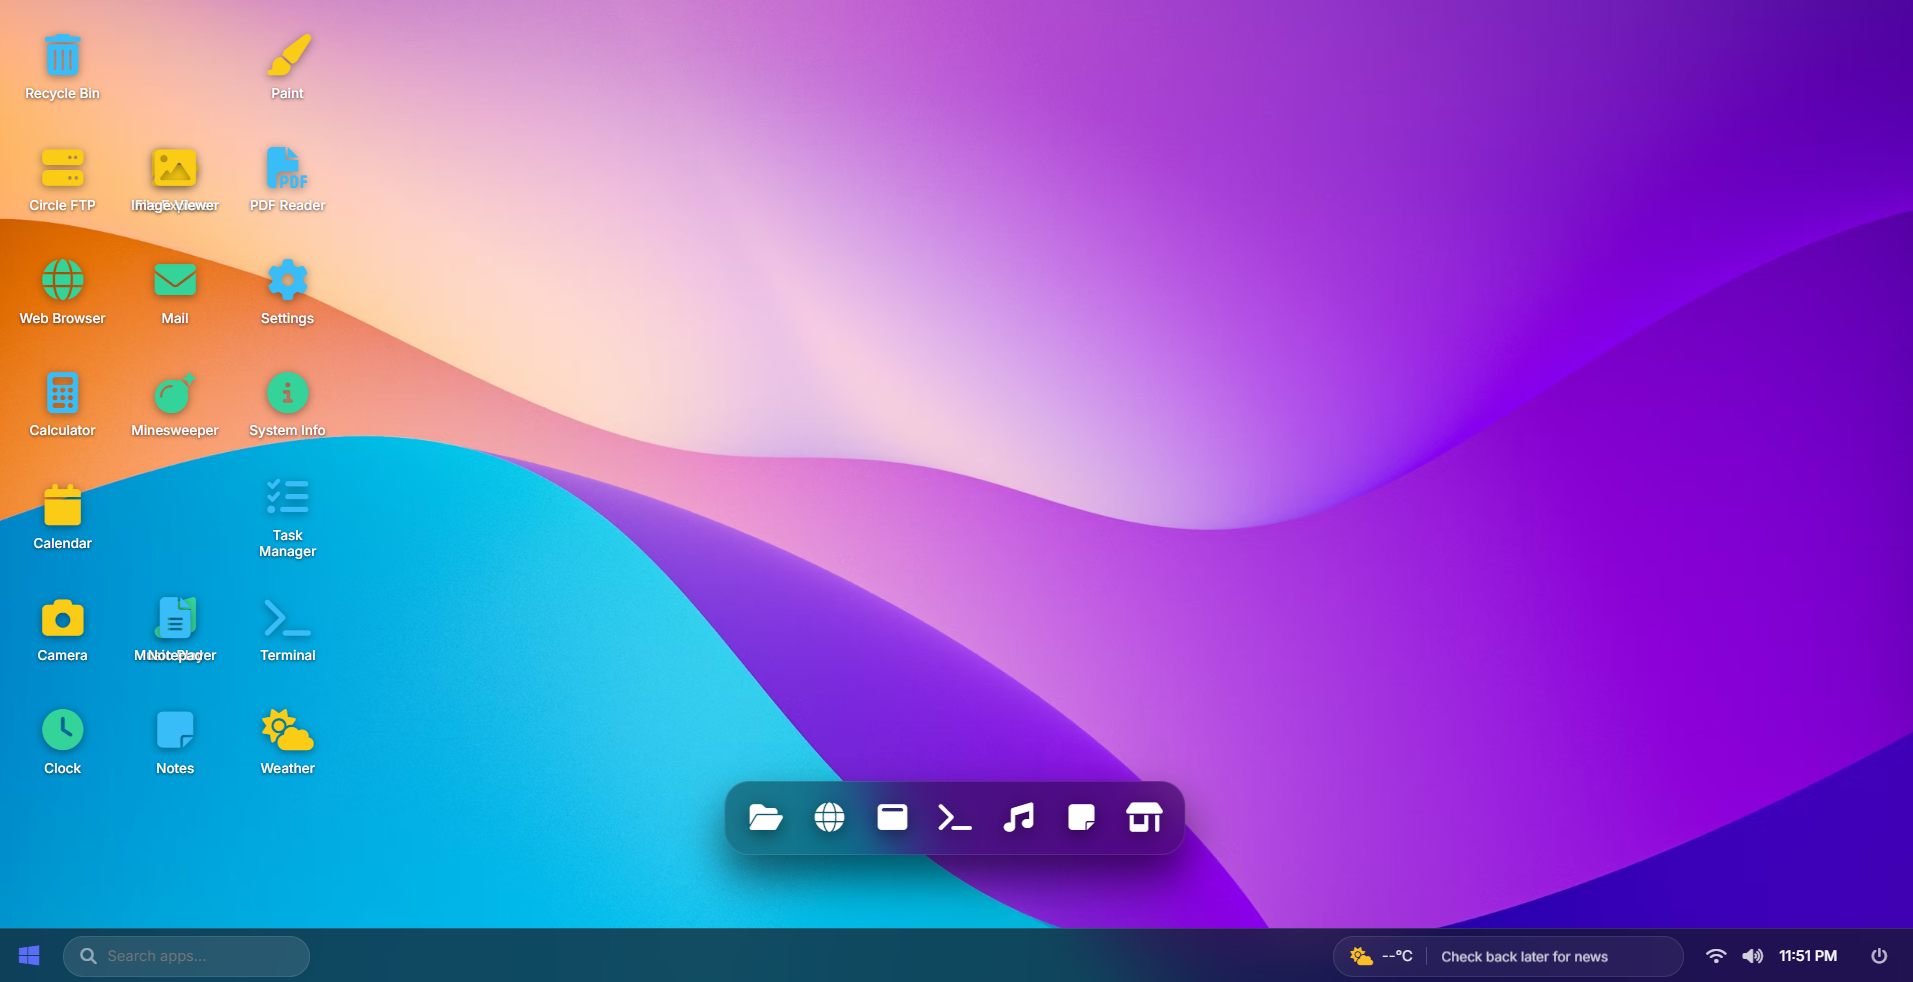
Task: Open Circle FTP from the desktop
Action: pyautogui.click(x=62, y=179)
